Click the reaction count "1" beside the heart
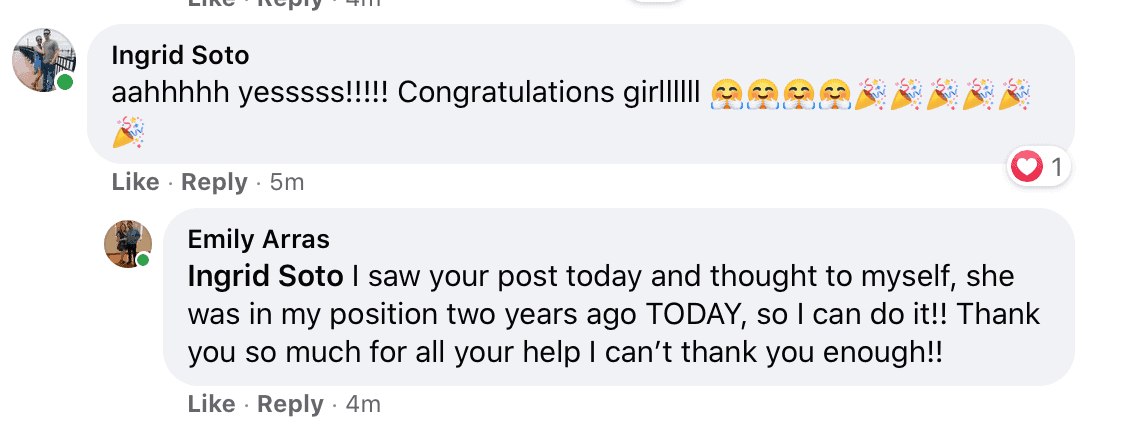 click(1056, 167)
